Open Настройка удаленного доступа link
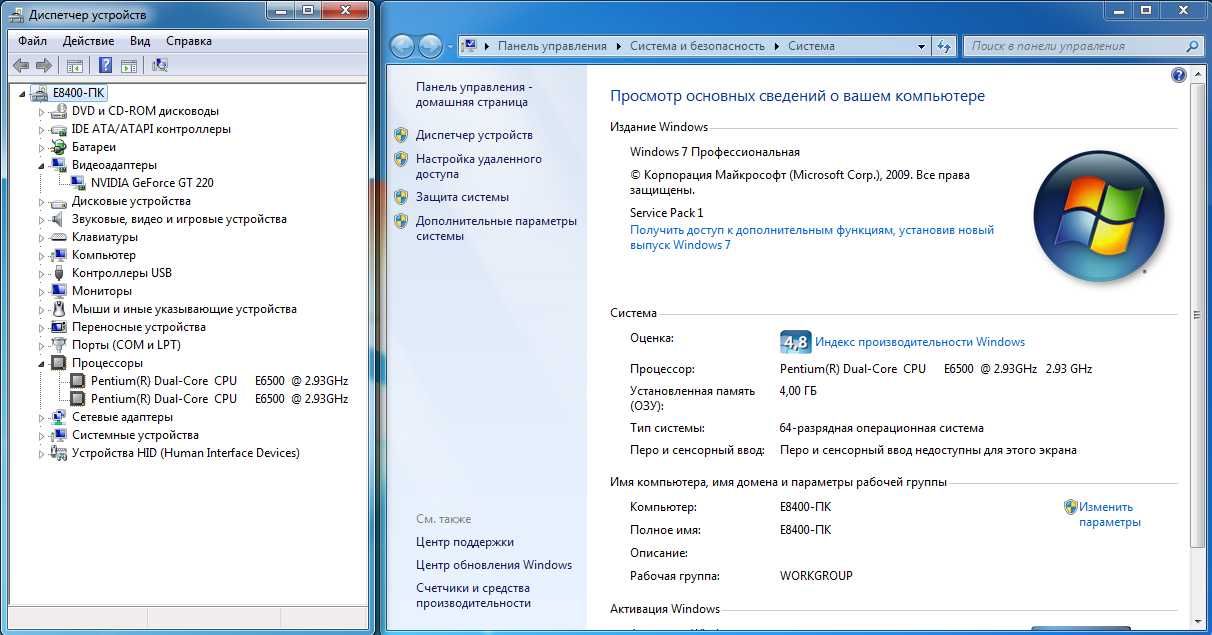Viewport: 1212px width, 635px height. tap(479, 166)
